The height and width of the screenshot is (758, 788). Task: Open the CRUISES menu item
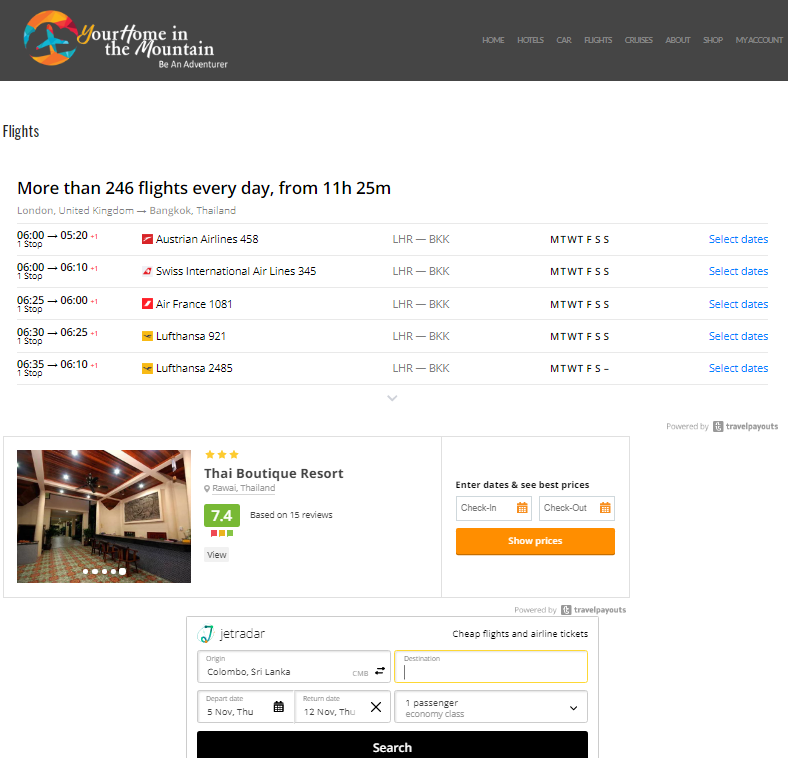click(x=639, y=40)
